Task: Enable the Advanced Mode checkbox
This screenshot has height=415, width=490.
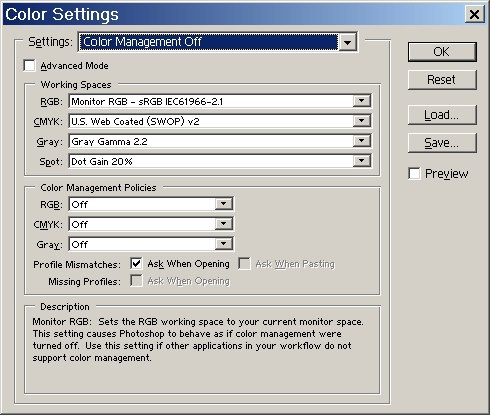Action: 29,65
